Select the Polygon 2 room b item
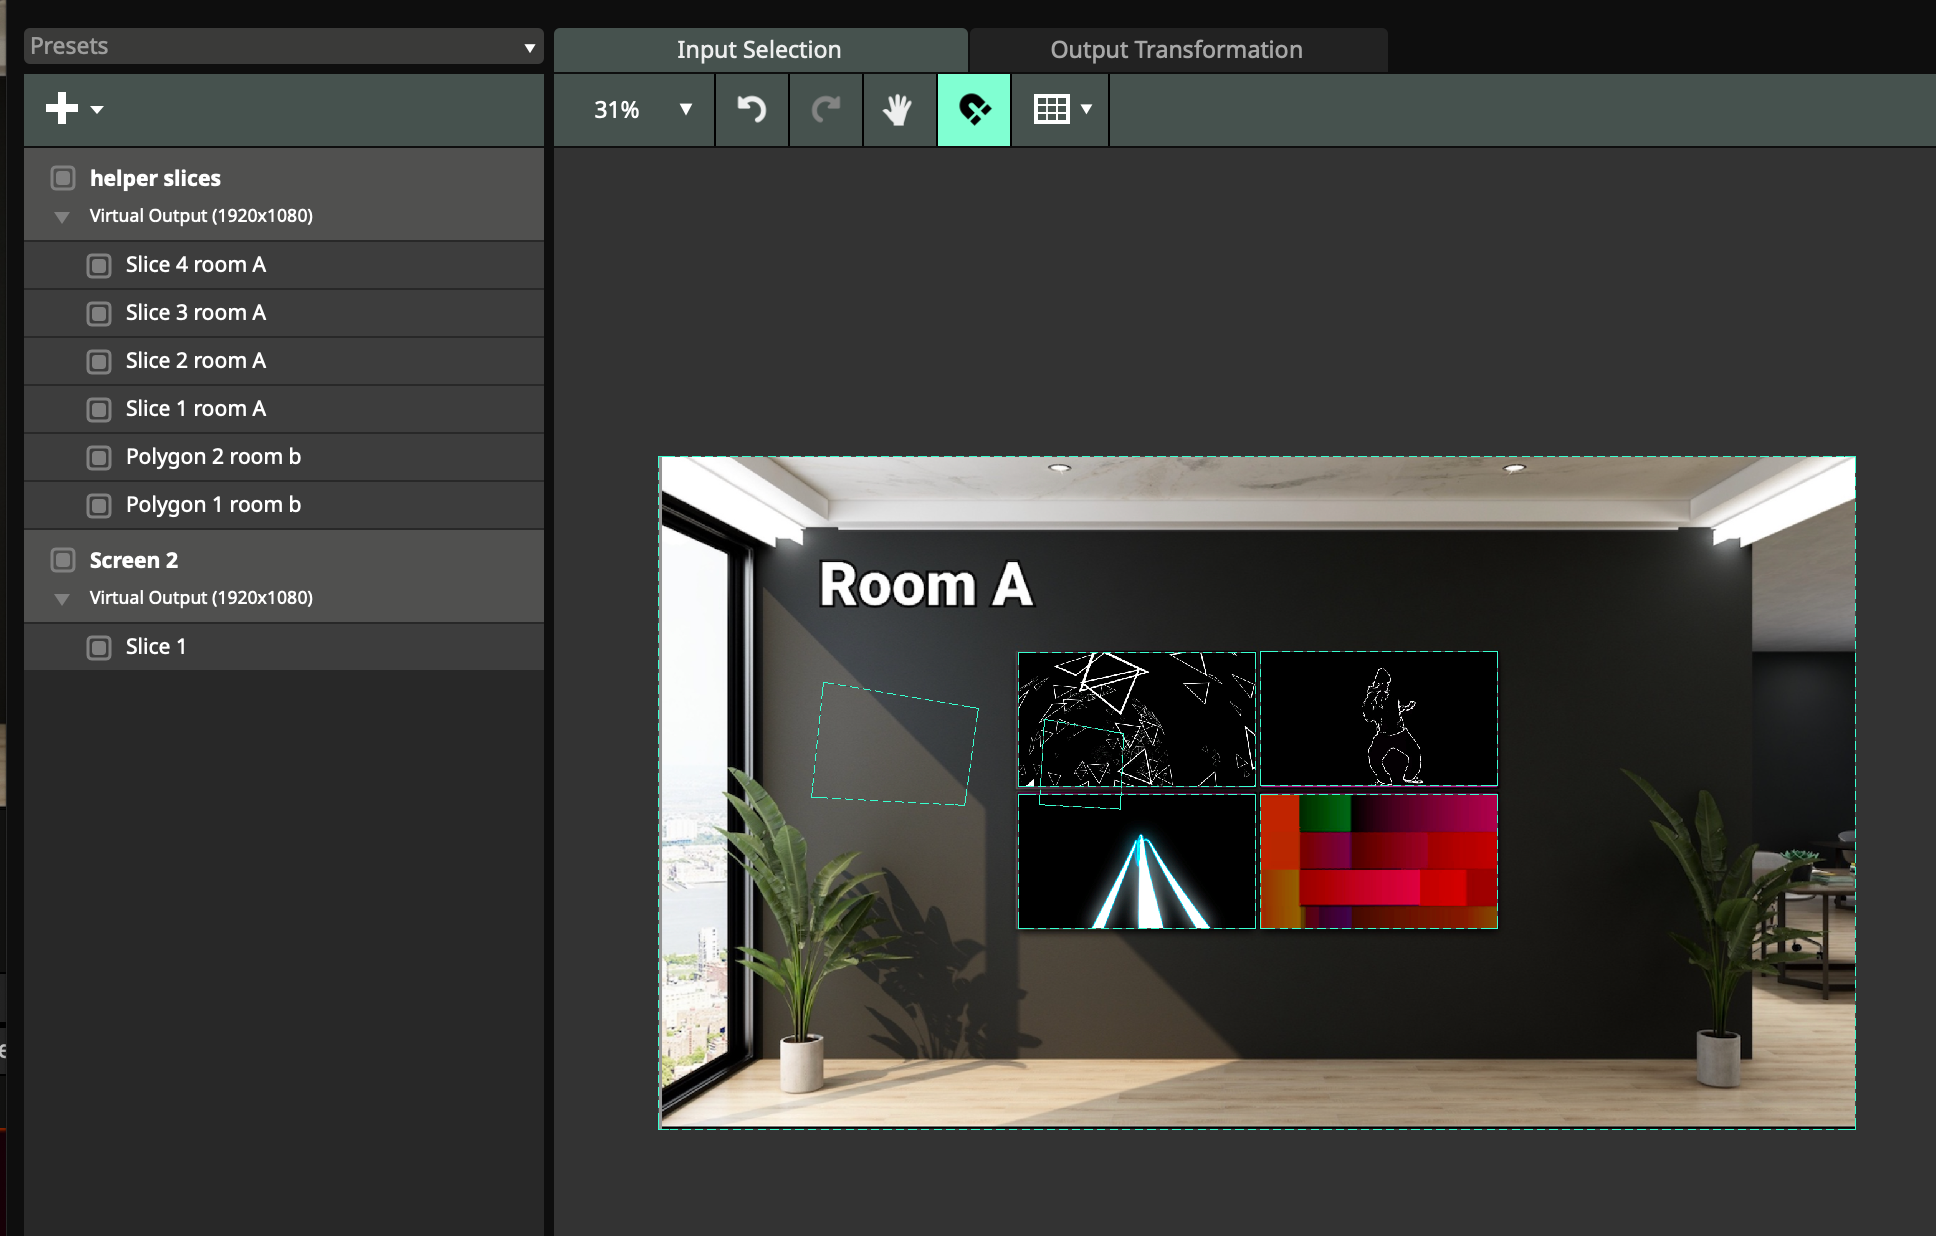Viewport: 1936px width, 1236px height. point(213,457)
